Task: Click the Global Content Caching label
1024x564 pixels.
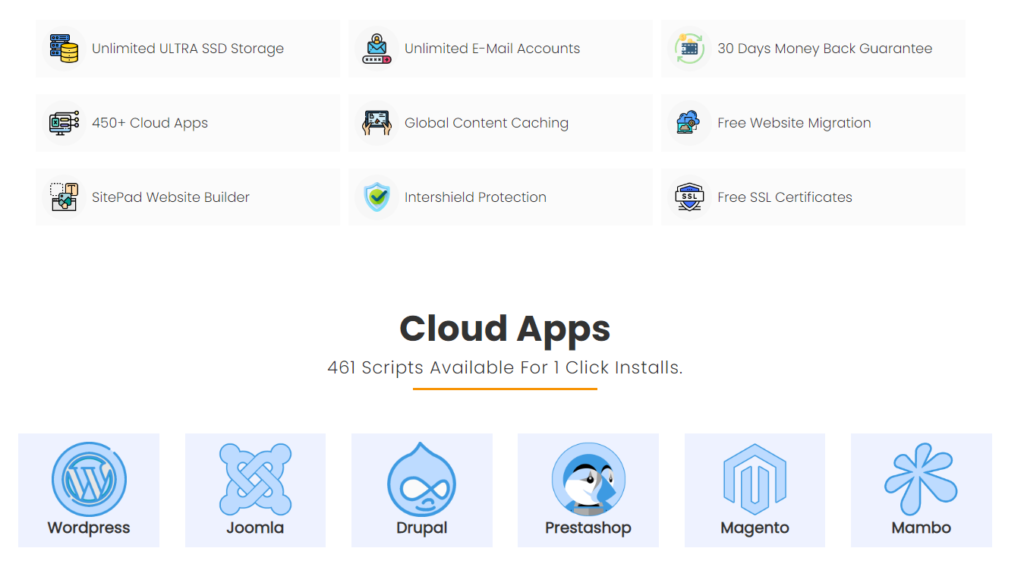Action: tap(486, 123)
